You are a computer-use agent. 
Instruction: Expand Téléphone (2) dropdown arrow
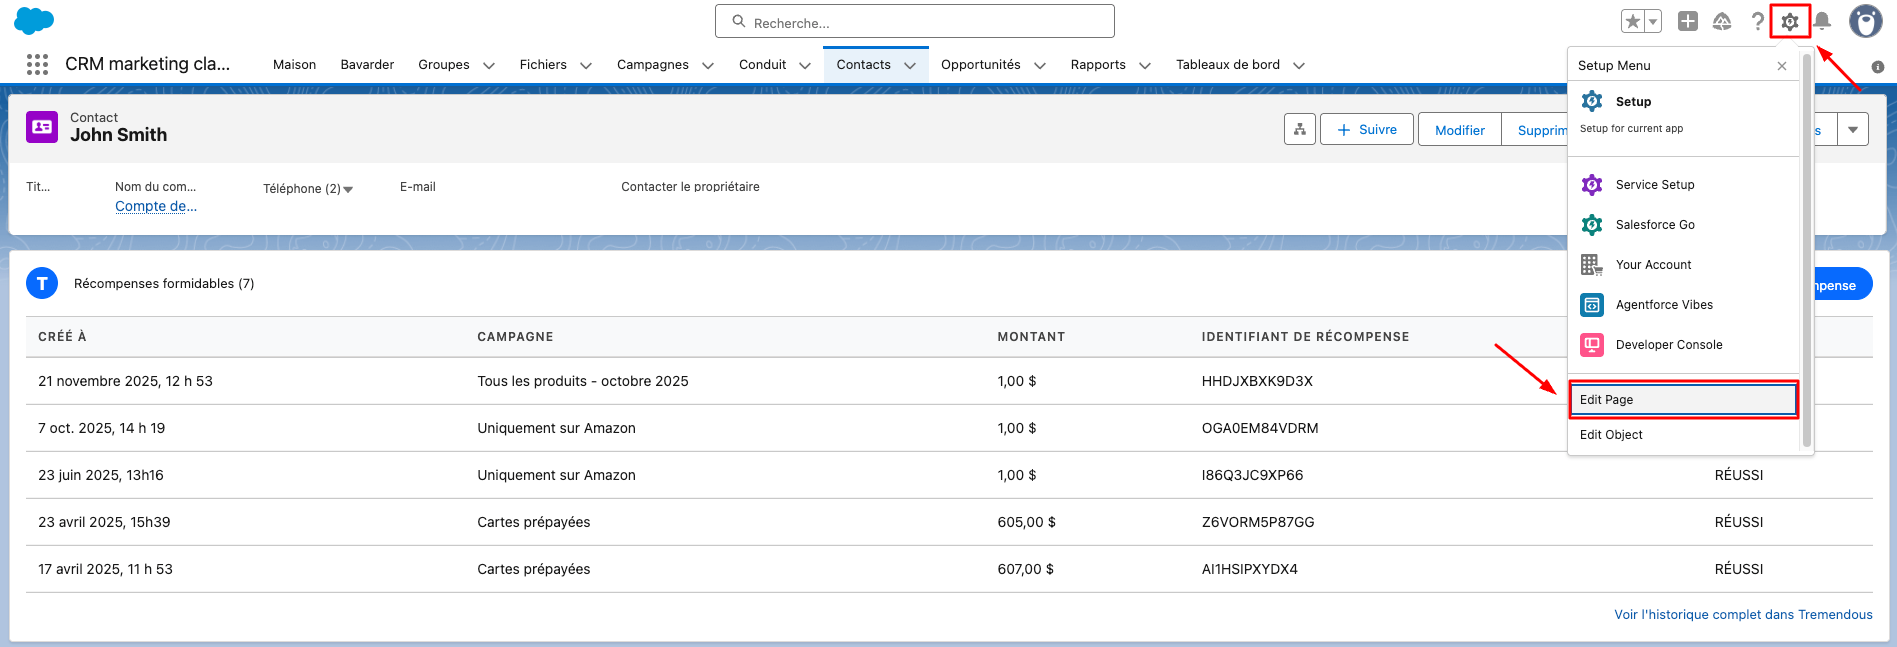point(348,189)
